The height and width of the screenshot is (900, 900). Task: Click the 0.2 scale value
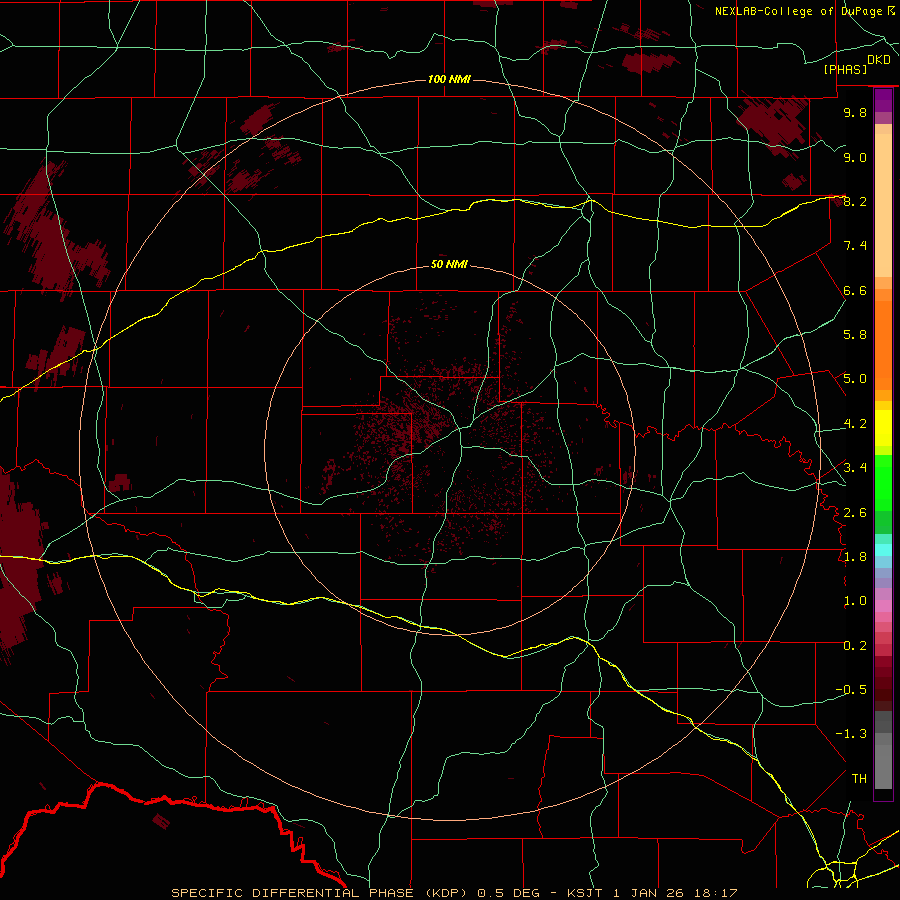(855, 645)
